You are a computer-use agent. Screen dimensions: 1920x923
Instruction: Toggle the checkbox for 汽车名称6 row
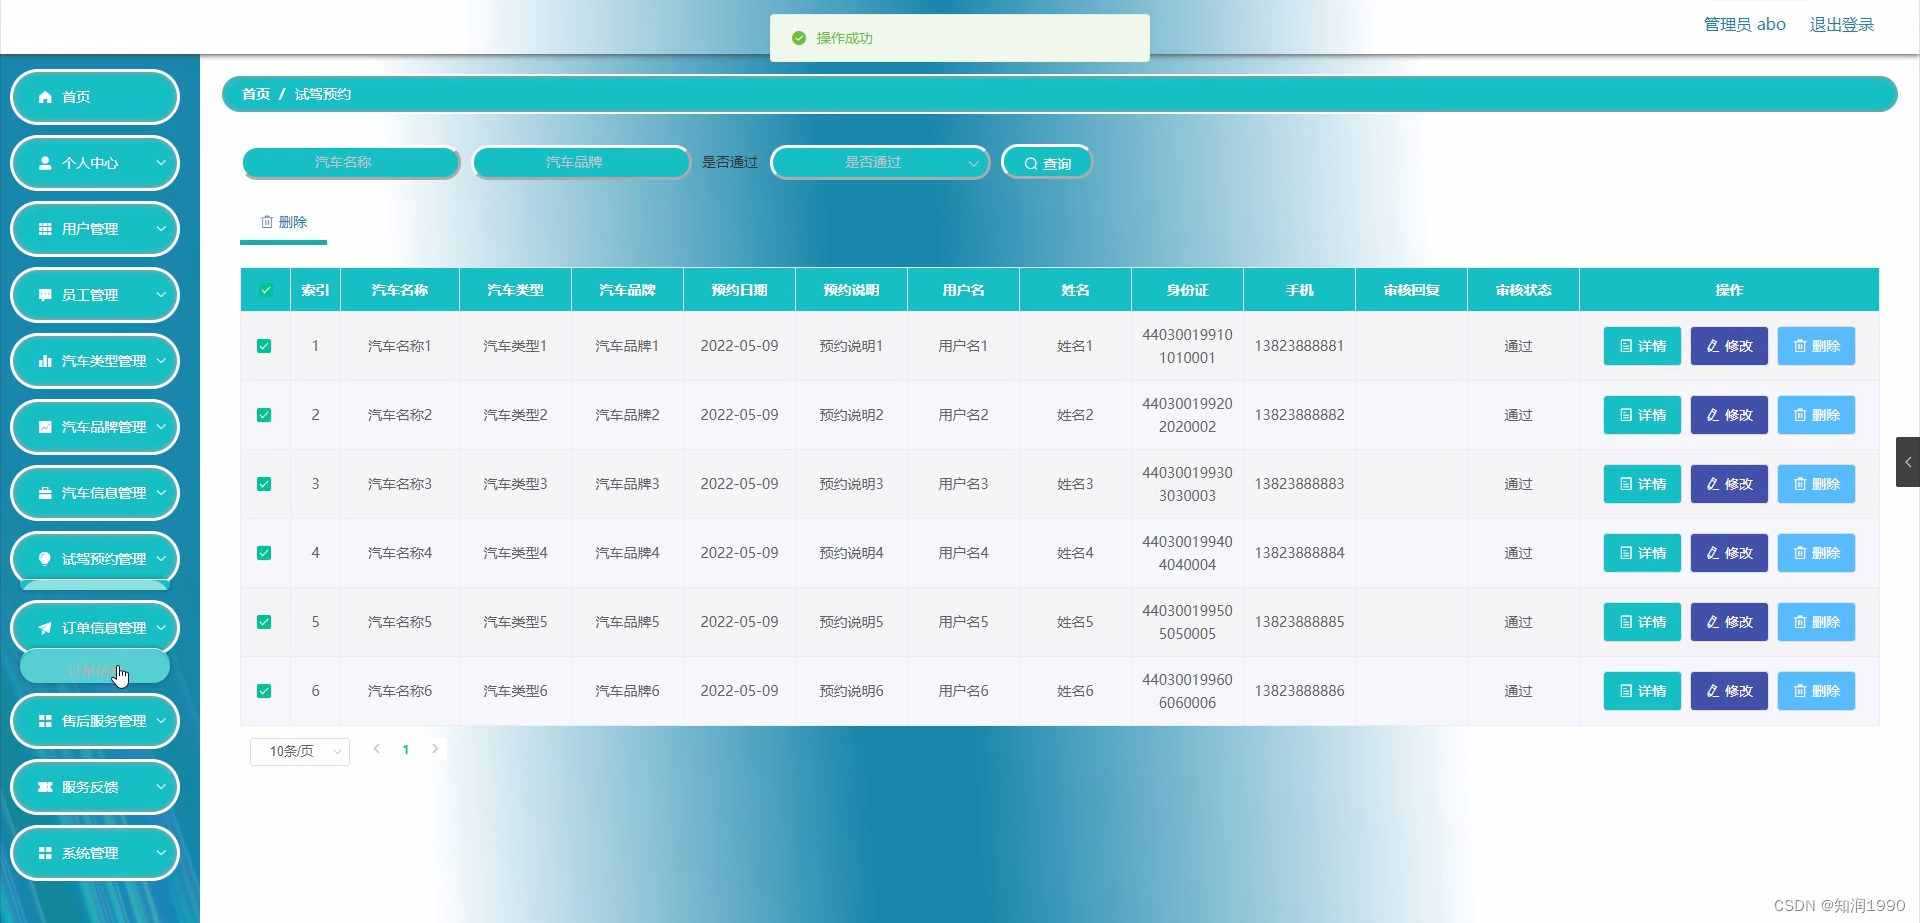click(x=264, y=690)
